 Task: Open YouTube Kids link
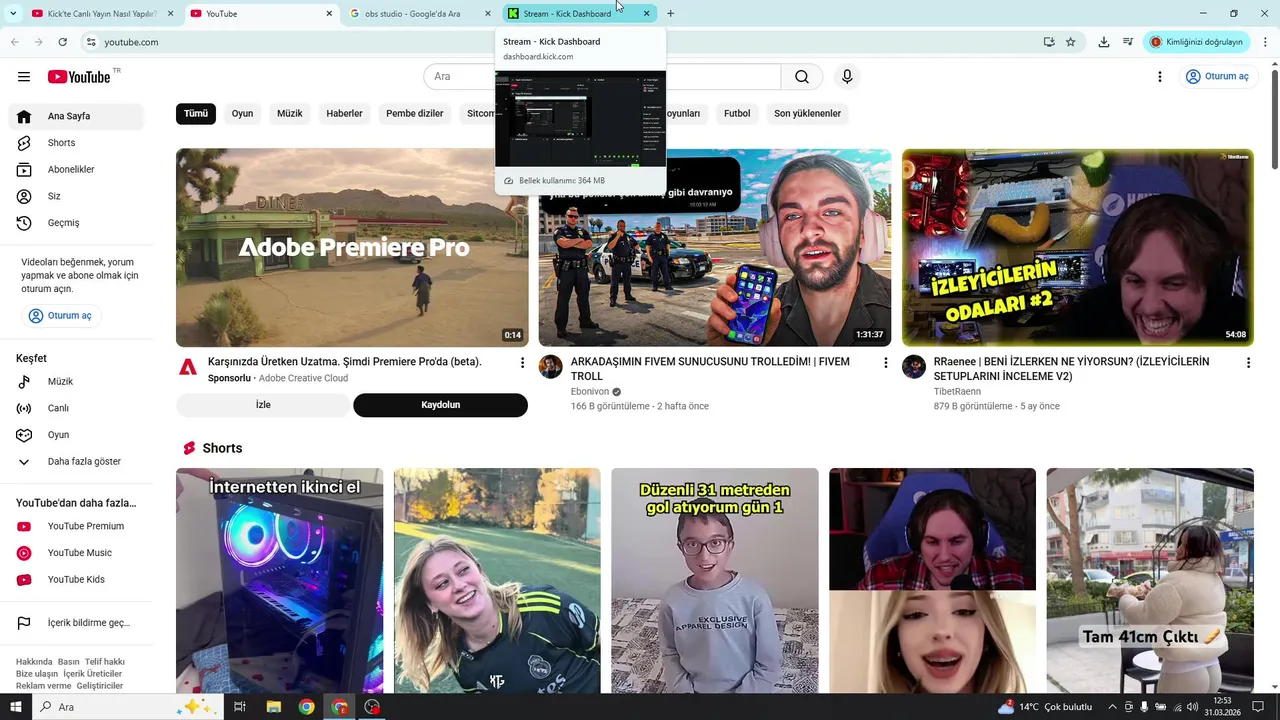pos(76,580)
